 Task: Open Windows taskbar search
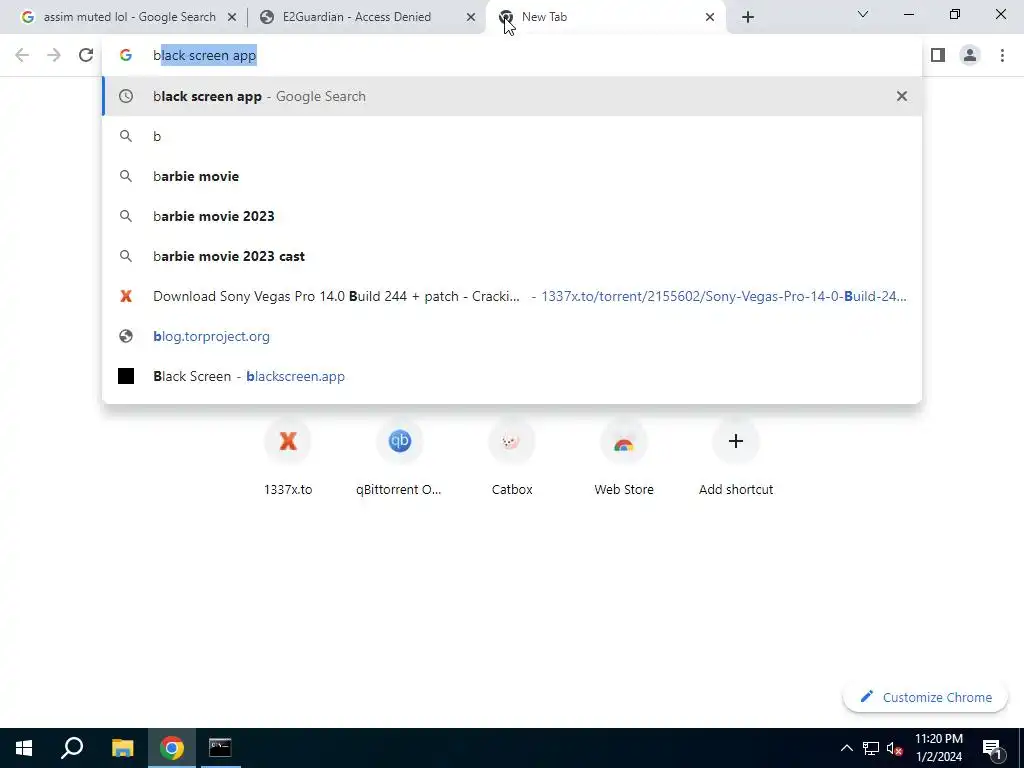coord(72,748)
